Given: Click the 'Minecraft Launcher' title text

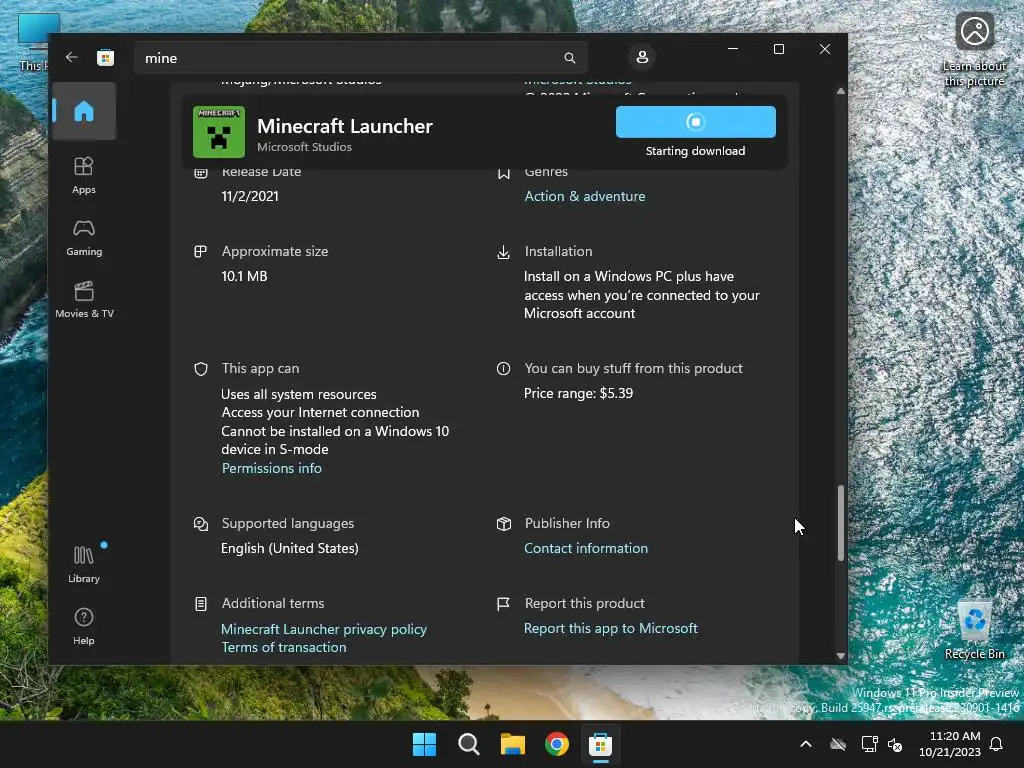Looking at the screenshot, I should (x=345, y=126).
